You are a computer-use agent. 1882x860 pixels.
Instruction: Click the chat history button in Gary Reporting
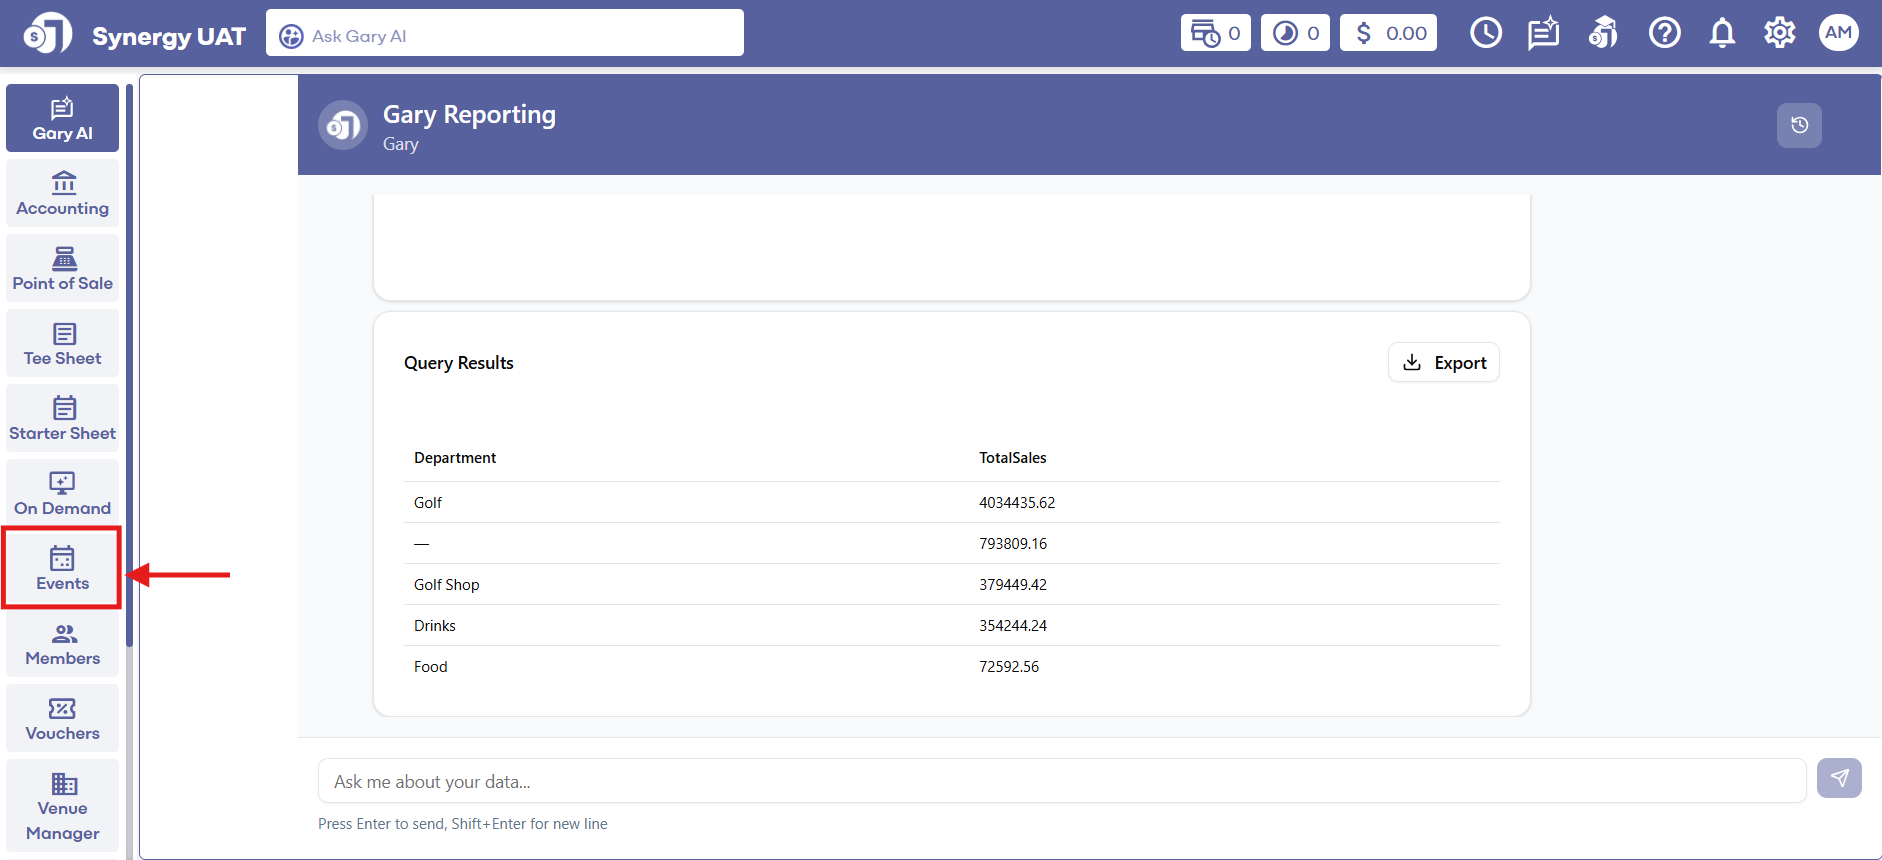click(1798, 126)
